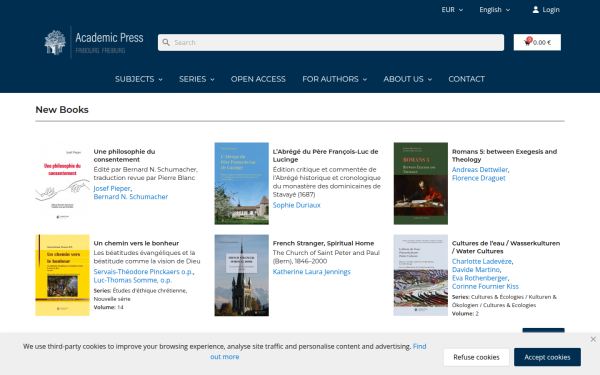Open title Une philosophie du consentement

click(x=124, y=155)
